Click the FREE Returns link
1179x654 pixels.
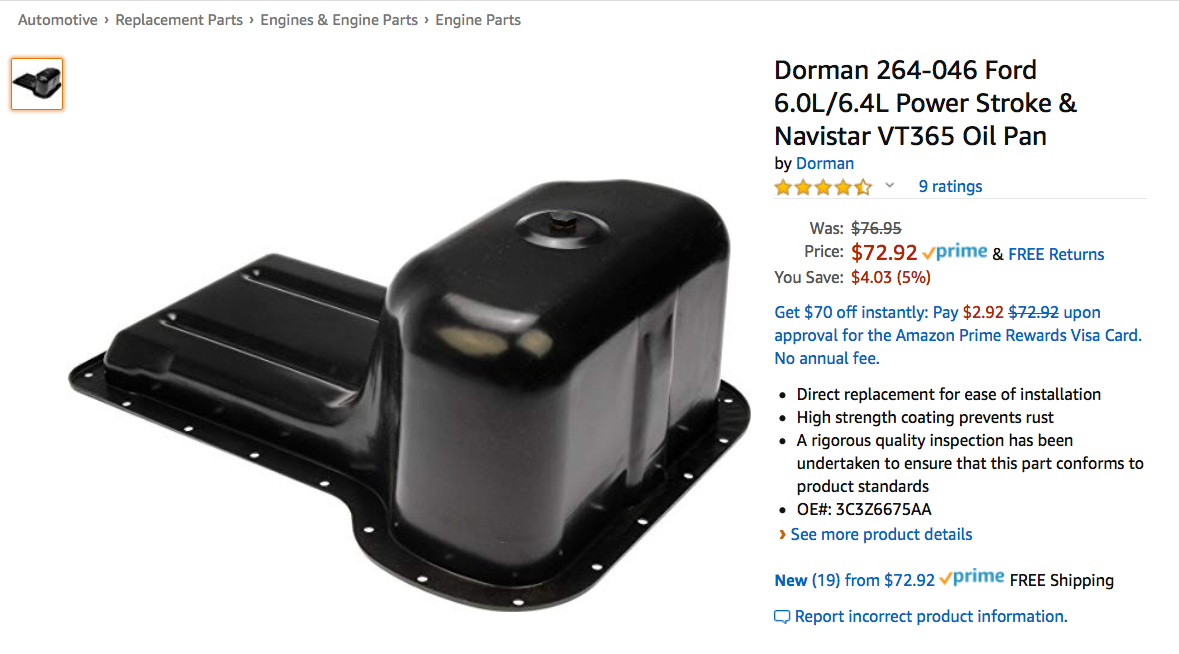pos(1056,254)
